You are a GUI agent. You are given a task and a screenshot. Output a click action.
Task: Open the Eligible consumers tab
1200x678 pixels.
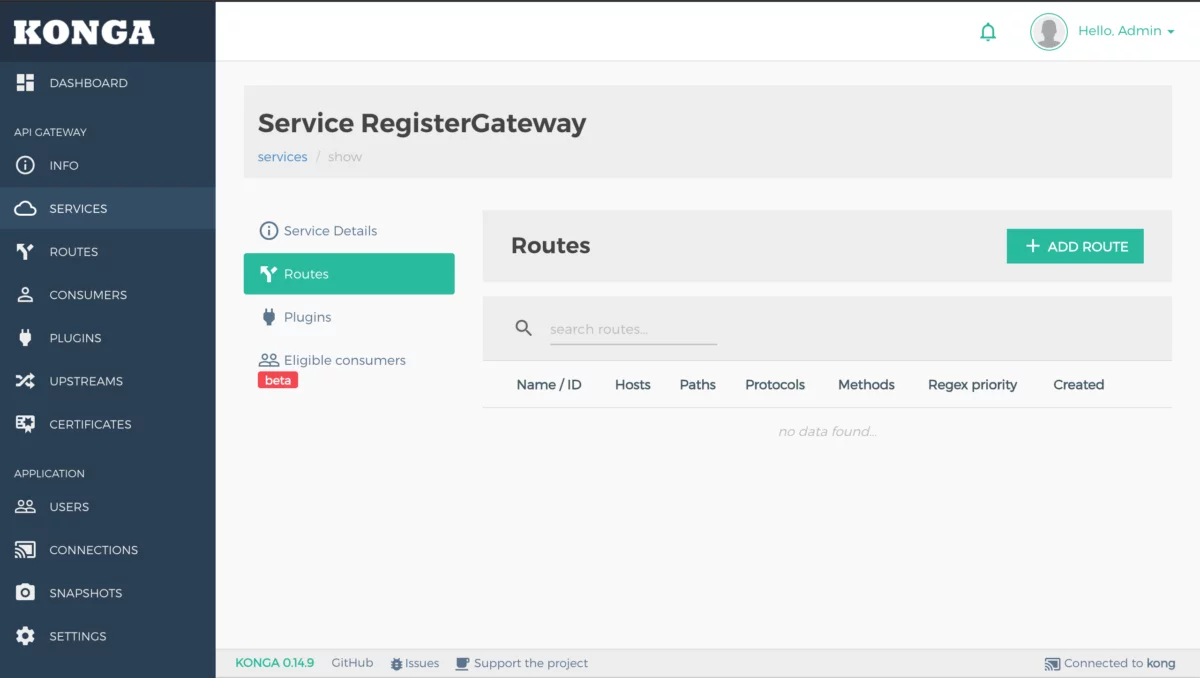[344, 360]
